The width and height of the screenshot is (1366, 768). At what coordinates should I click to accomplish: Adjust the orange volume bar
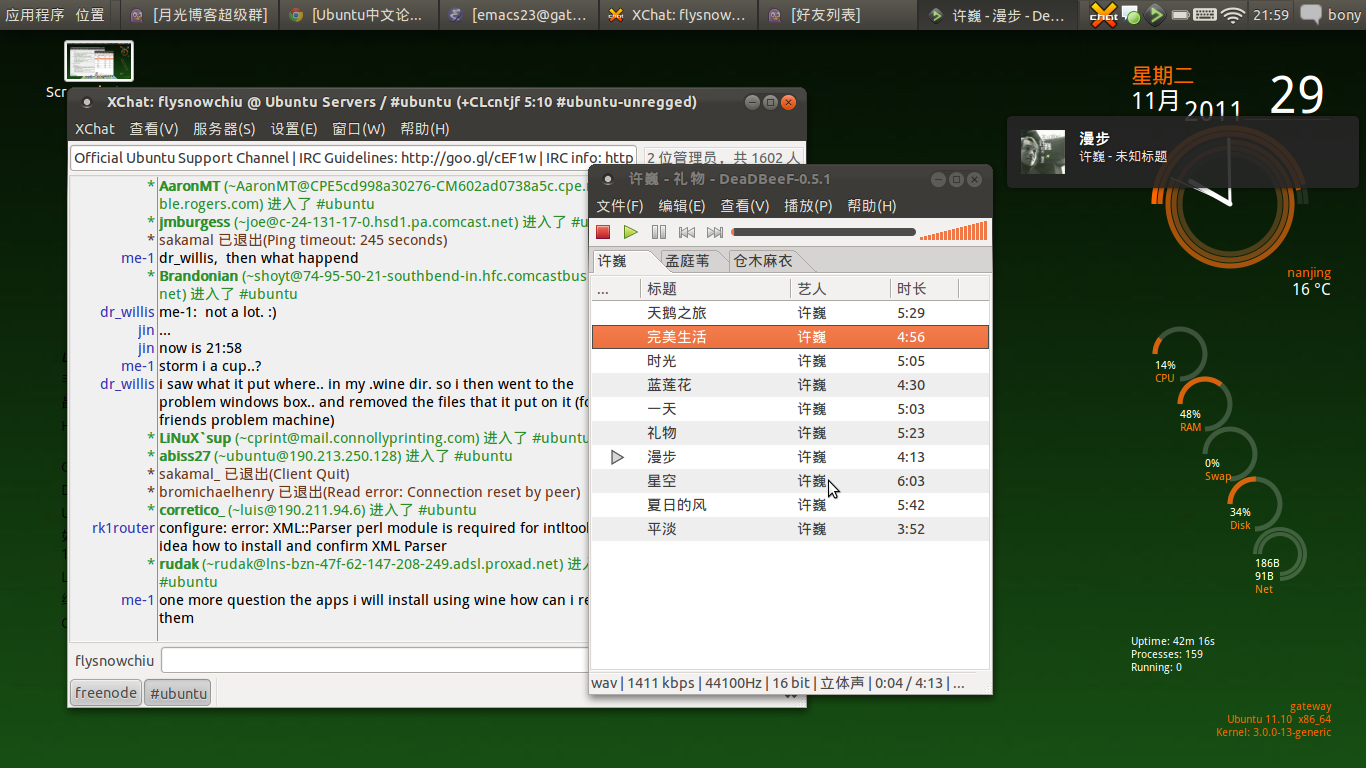click(954, 232)
